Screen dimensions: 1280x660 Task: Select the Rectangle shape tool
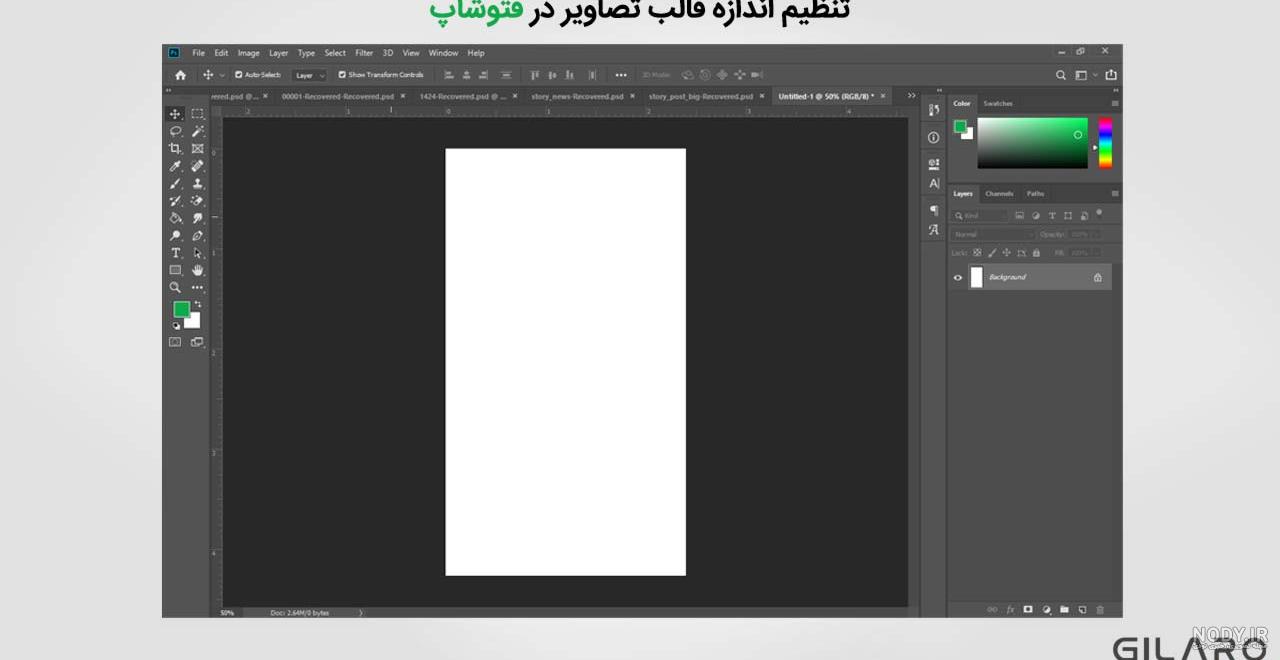175,270
